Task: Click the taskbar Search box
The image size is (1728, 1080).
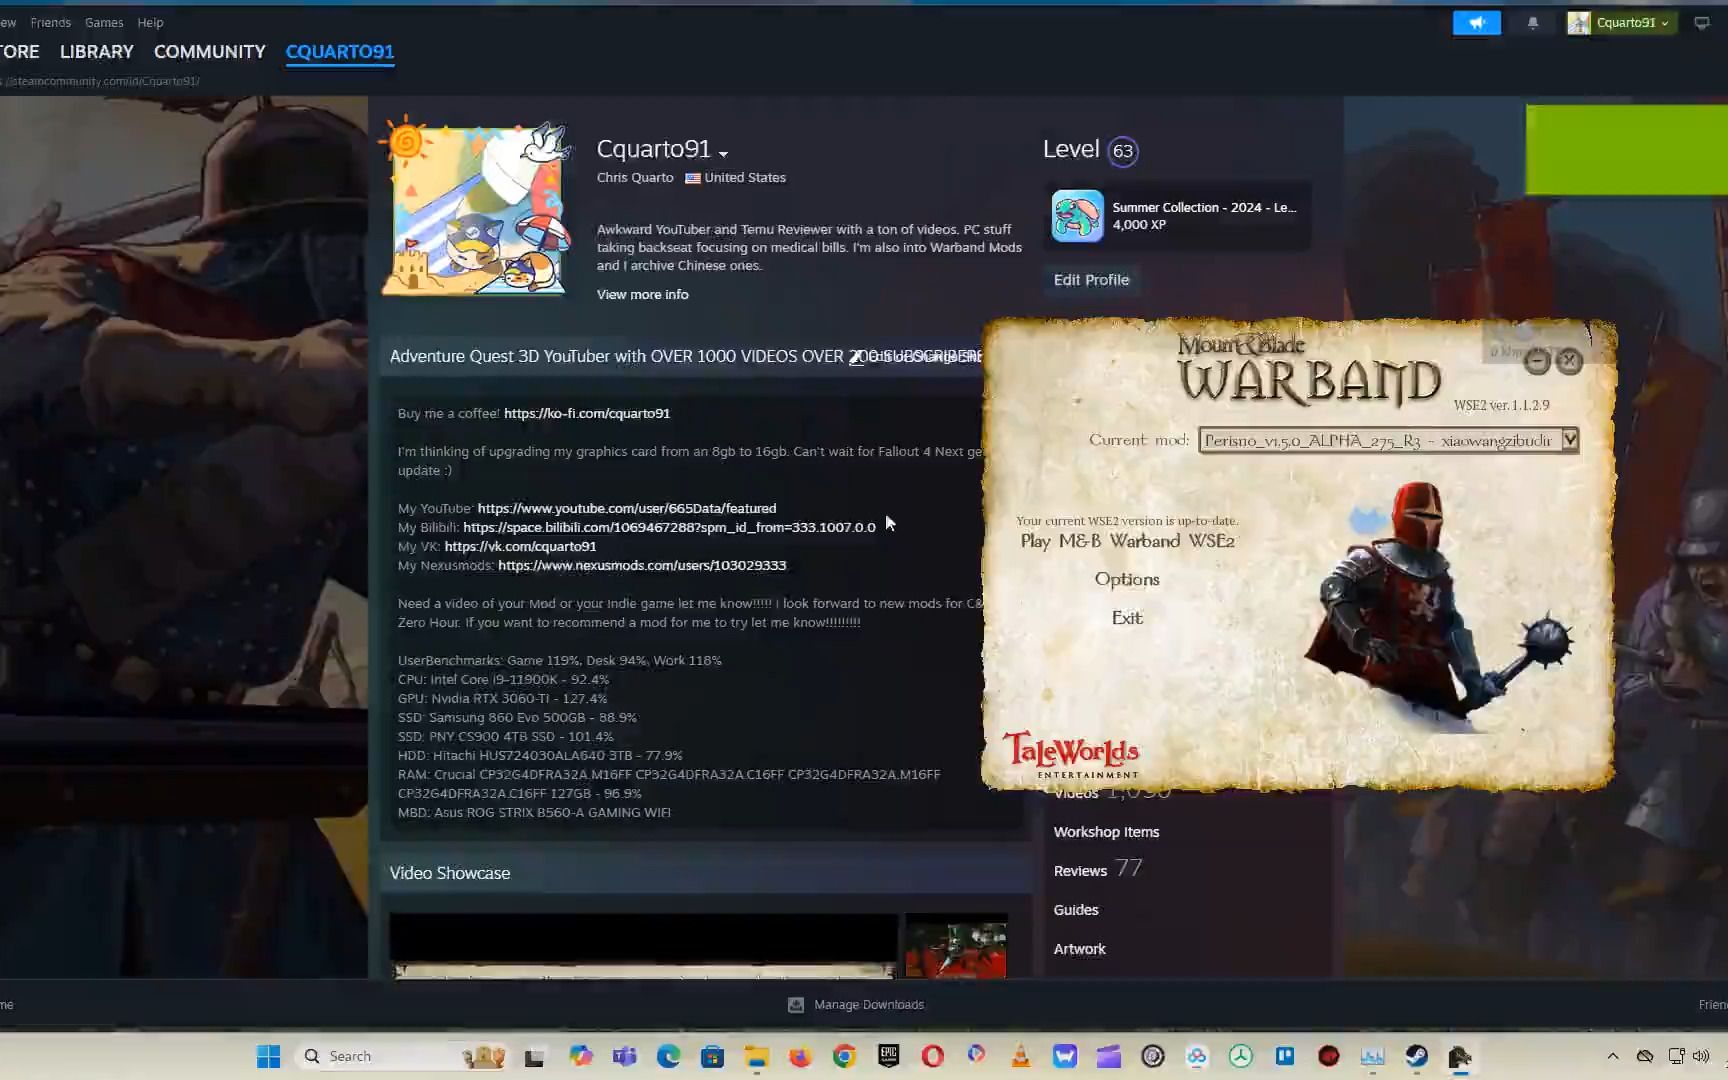Action: pyautogui.click(x=400, y=1056)
